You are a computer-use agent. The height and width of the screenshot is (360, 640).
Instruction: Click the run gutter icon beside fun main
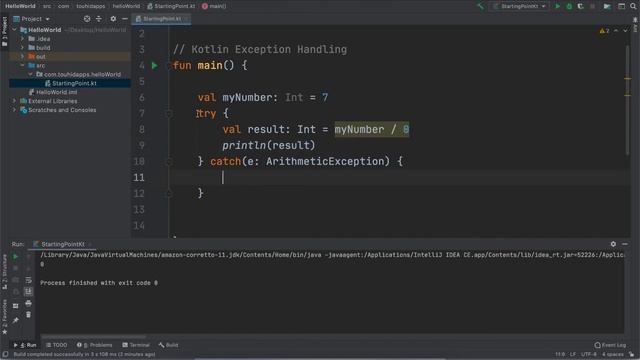(x=154, y=65)
